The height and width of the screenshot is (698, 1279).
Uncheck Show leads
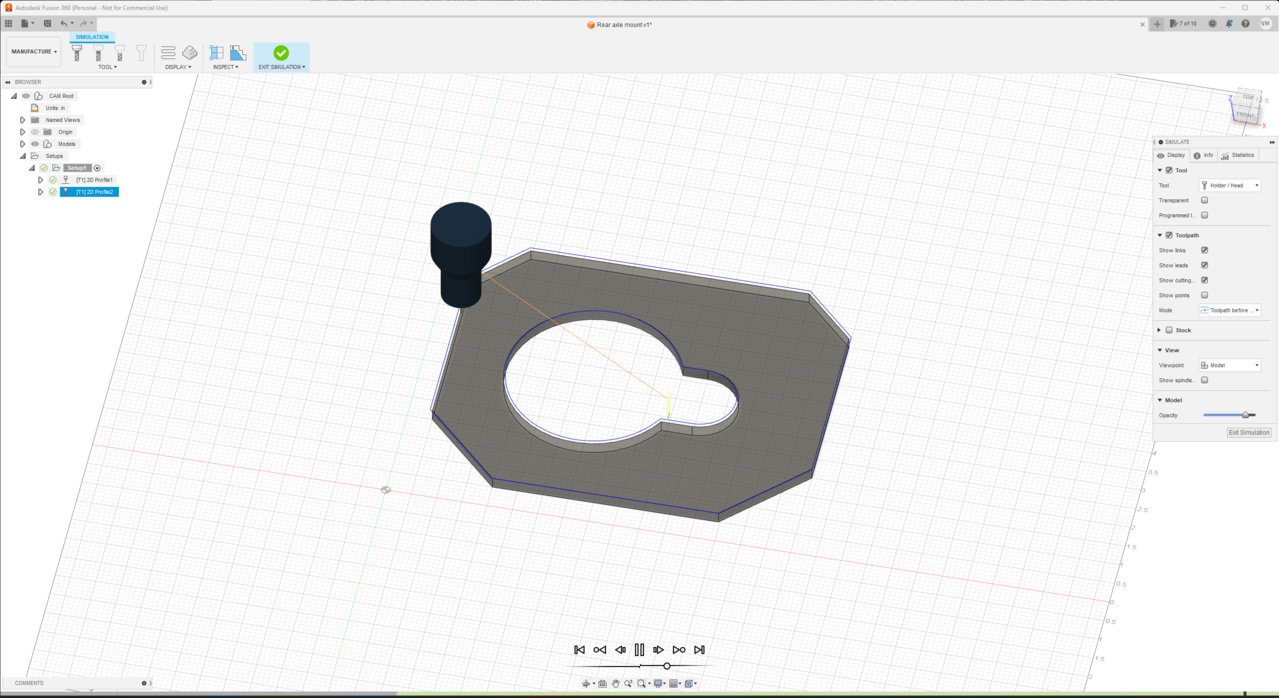coord(1204,265)
